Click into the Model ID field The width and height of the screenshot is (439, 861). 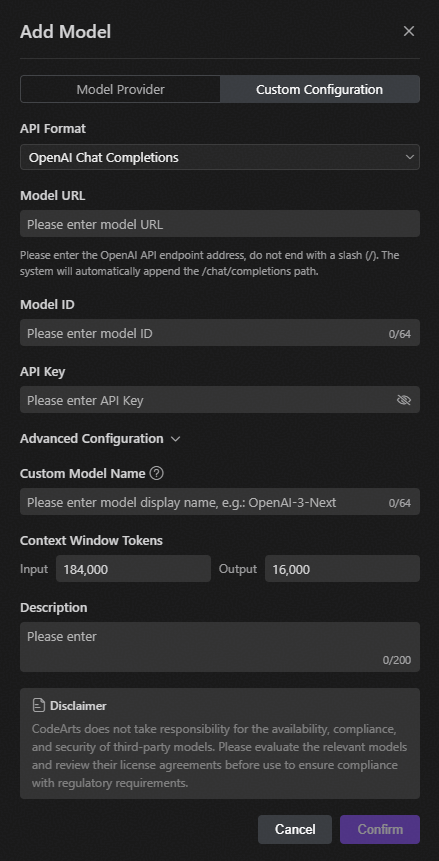pos(220,333)
